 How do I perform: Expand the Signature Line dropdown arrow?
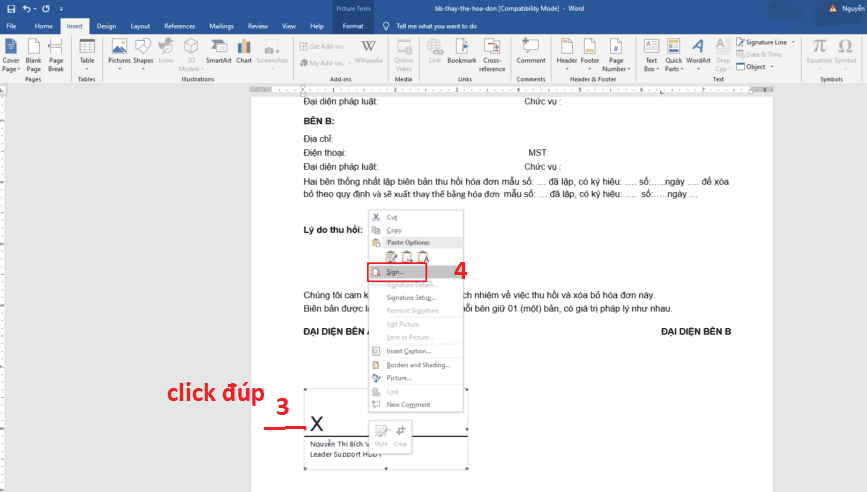tap(793, 42)
